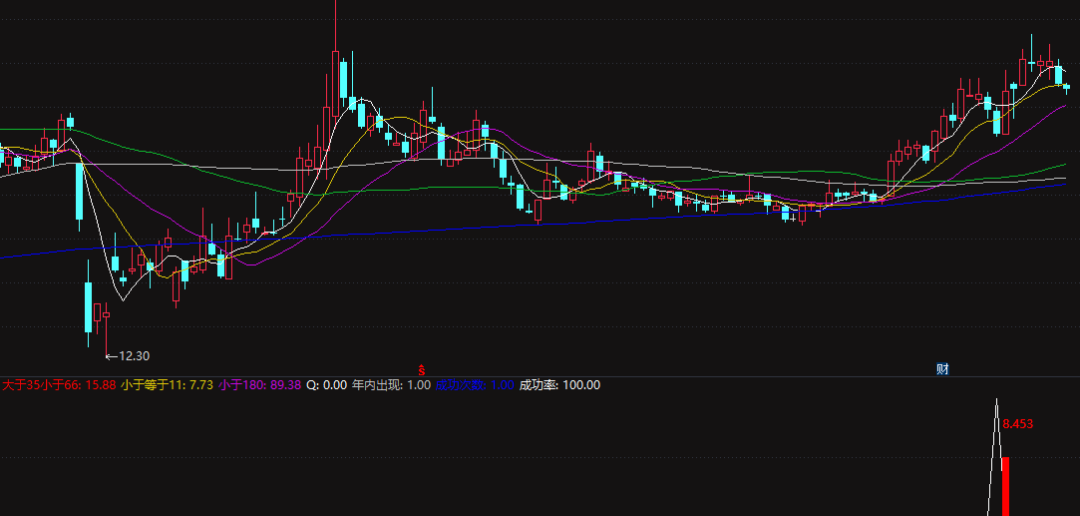Click the 成功率 100.00 readout
The height and width of the screenshot is (516, 1080).
560,385
